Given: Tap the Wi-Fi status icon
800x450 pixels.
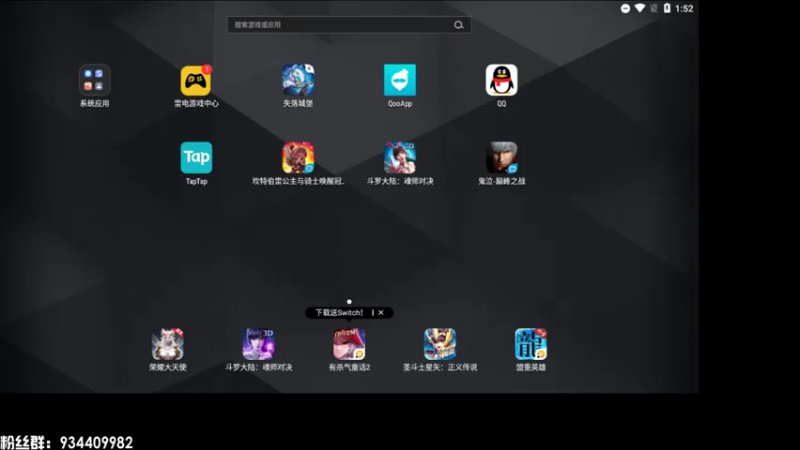Looking at the screenshot, I should tap(639, 8).
